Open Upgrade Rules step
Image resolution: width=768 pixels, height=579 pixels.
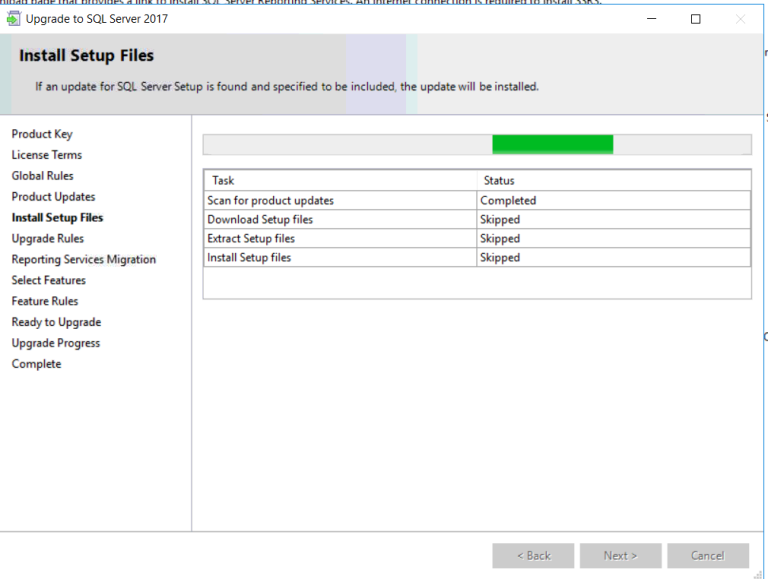click(x=48, y=239)
